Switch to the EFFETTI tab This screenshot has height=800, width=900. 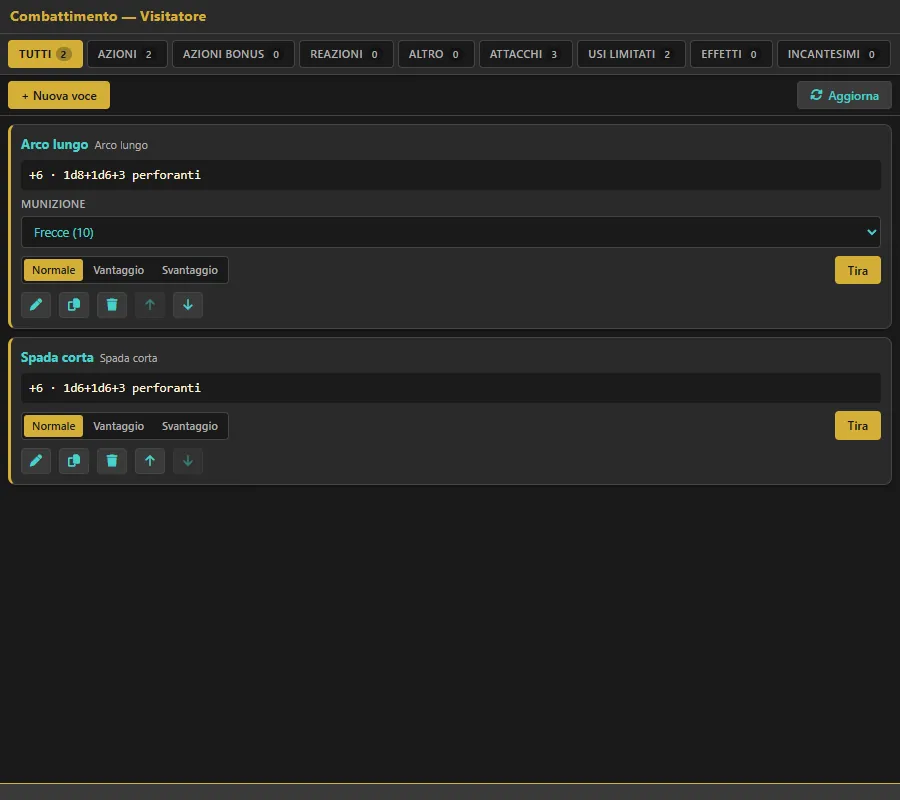pos(731,54)
